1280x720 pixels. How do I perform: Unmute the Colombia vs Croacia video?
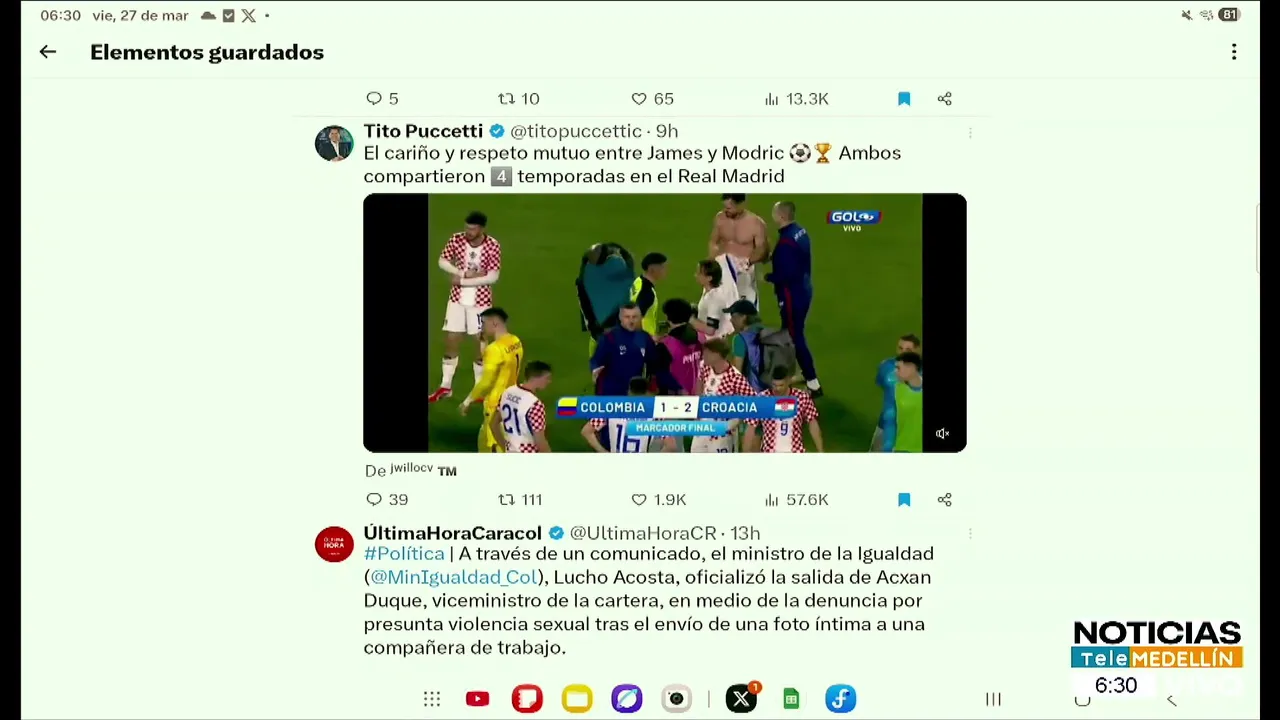pos(942,433)
